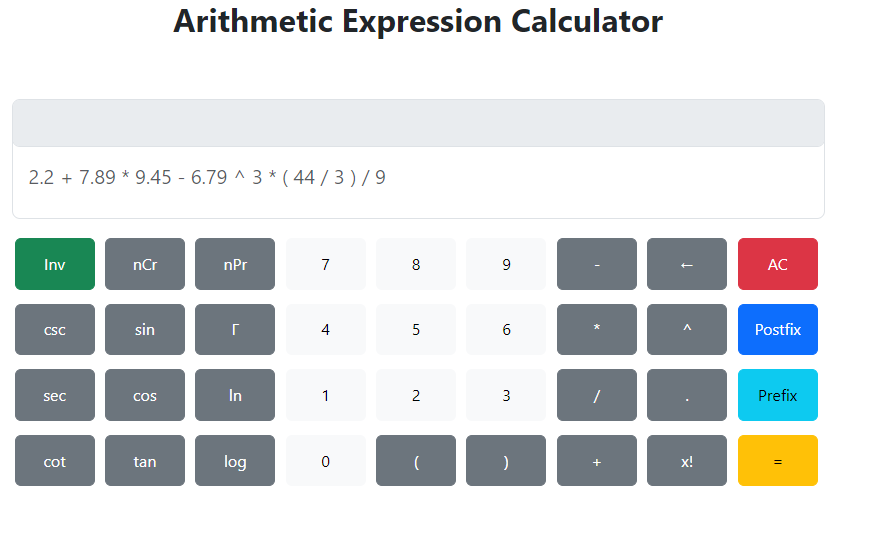Click the natural log ln key

(235, 395)
